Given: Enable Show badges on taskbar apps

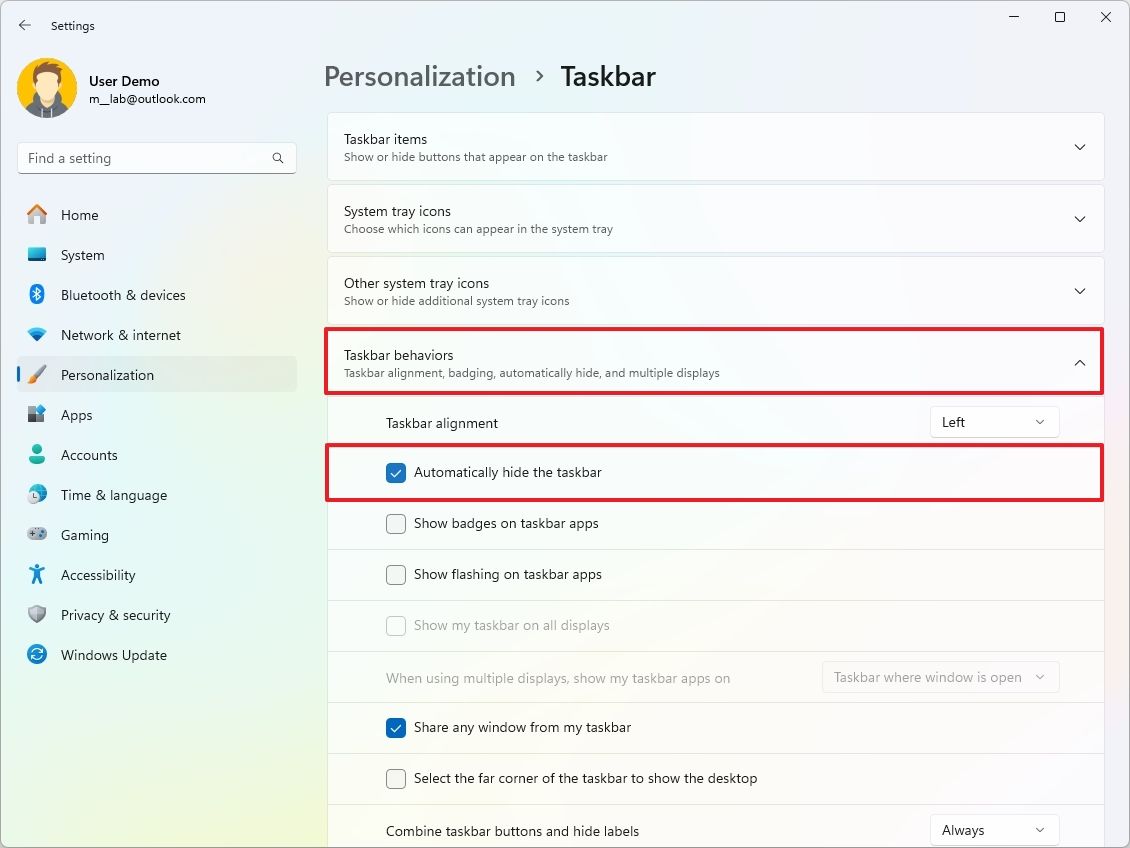Looking at the screenshot, I should click(x=396, y=523).
